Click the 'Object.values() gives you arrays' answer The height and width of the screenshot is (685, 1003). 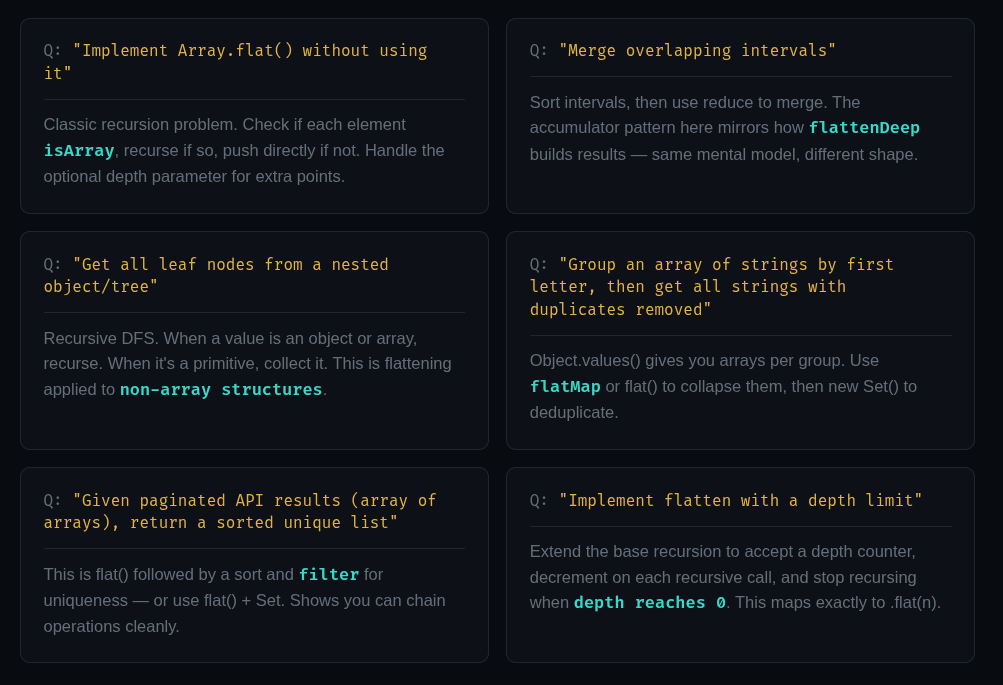coord(723,386)
